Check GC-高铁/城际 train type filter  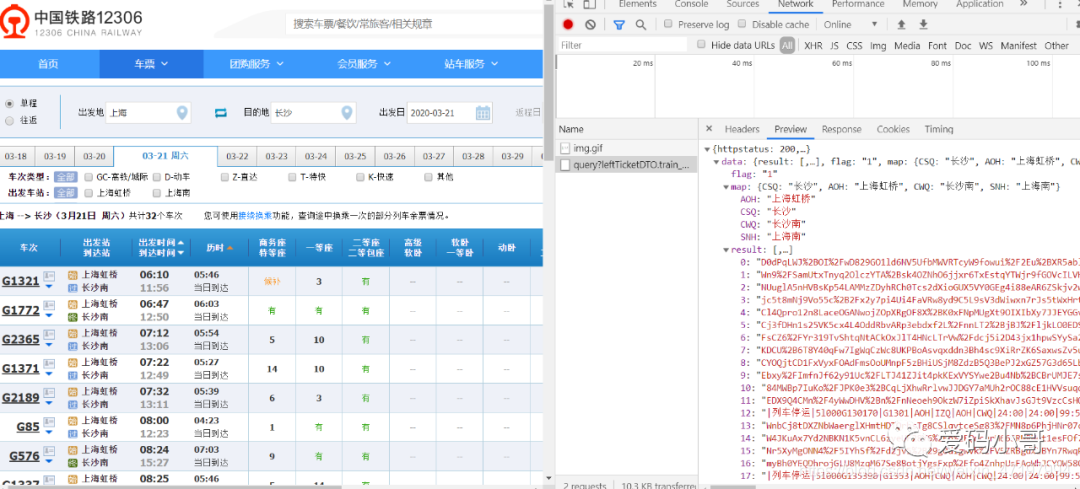click(88, 177)
